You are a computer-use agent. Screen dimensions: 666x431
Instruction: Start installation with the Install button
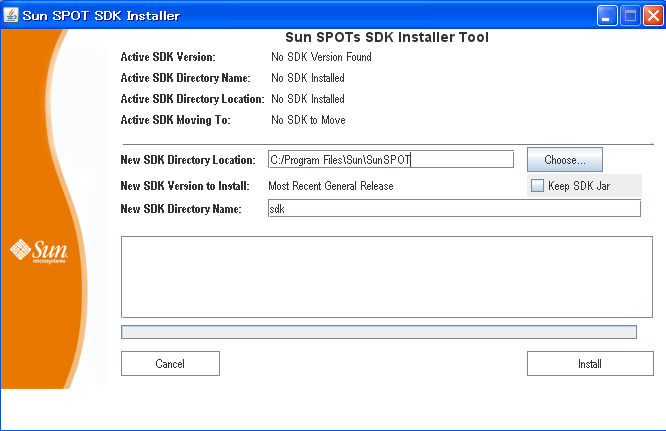tap(590, 363)
